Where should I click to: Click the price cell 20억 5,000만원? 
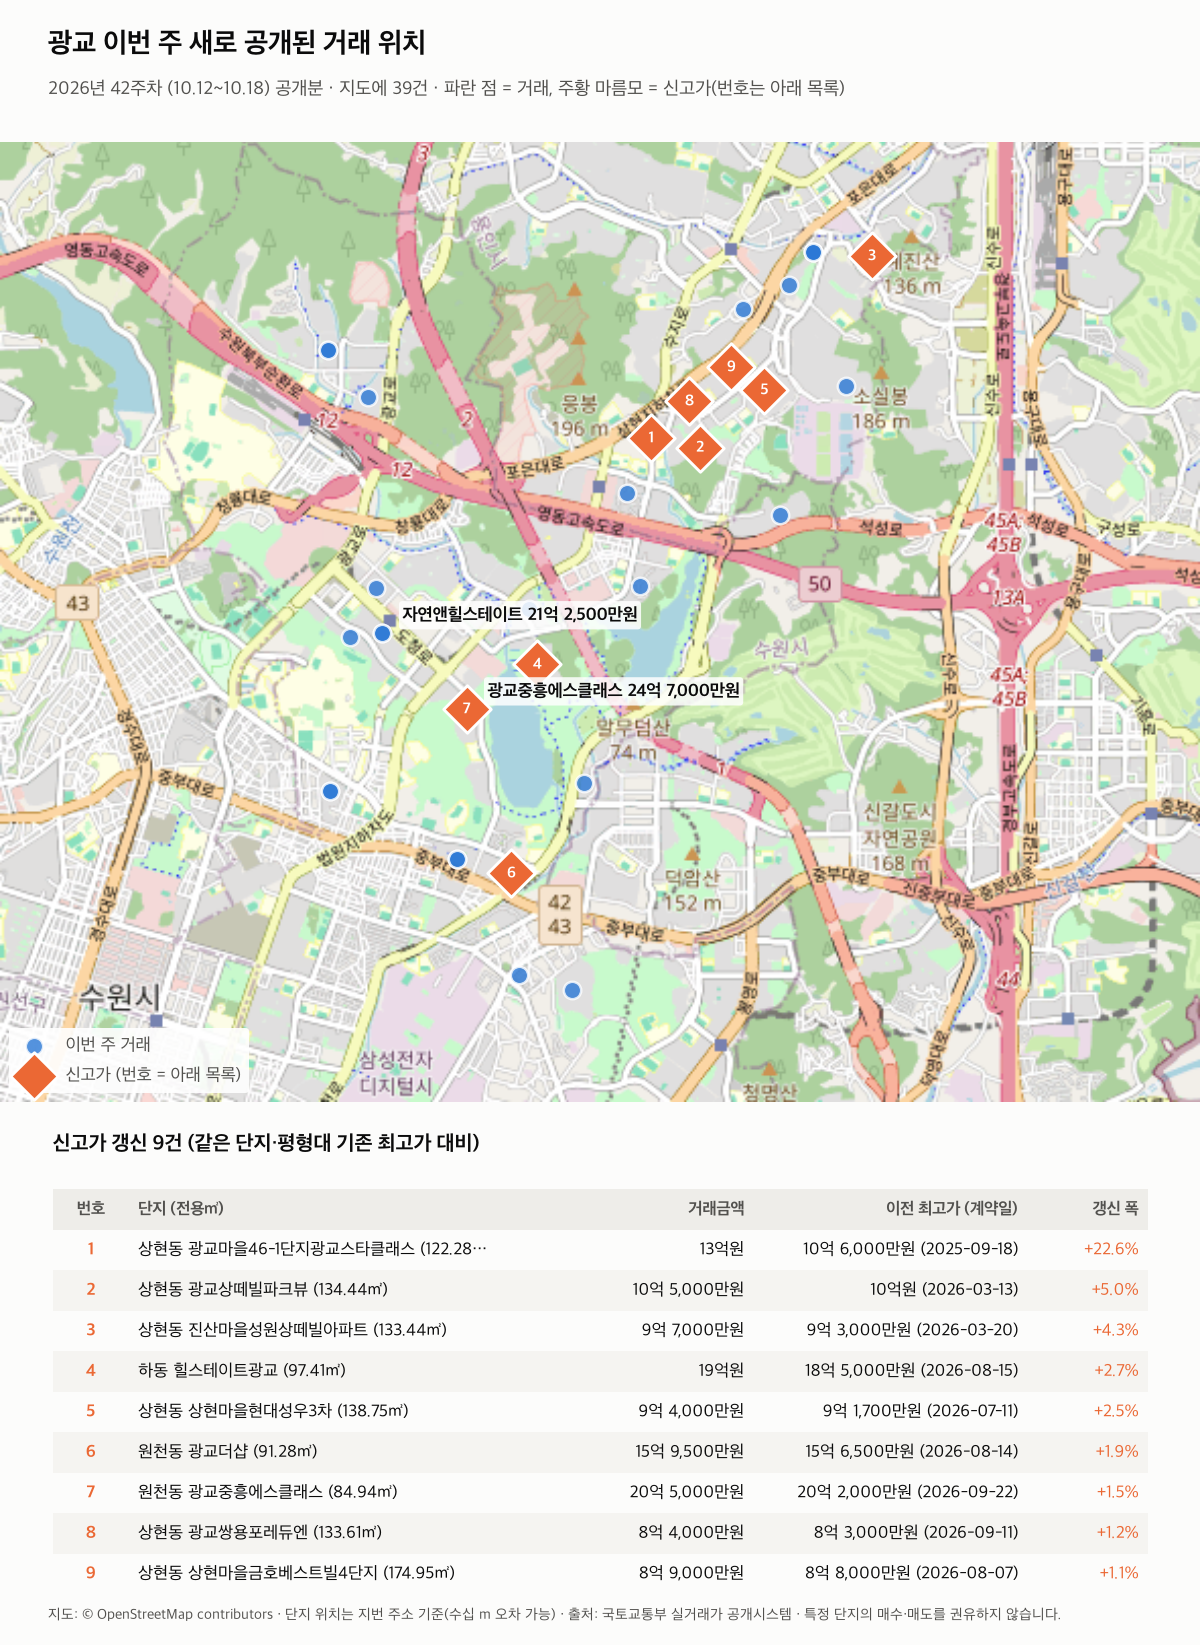(687, 1492)
